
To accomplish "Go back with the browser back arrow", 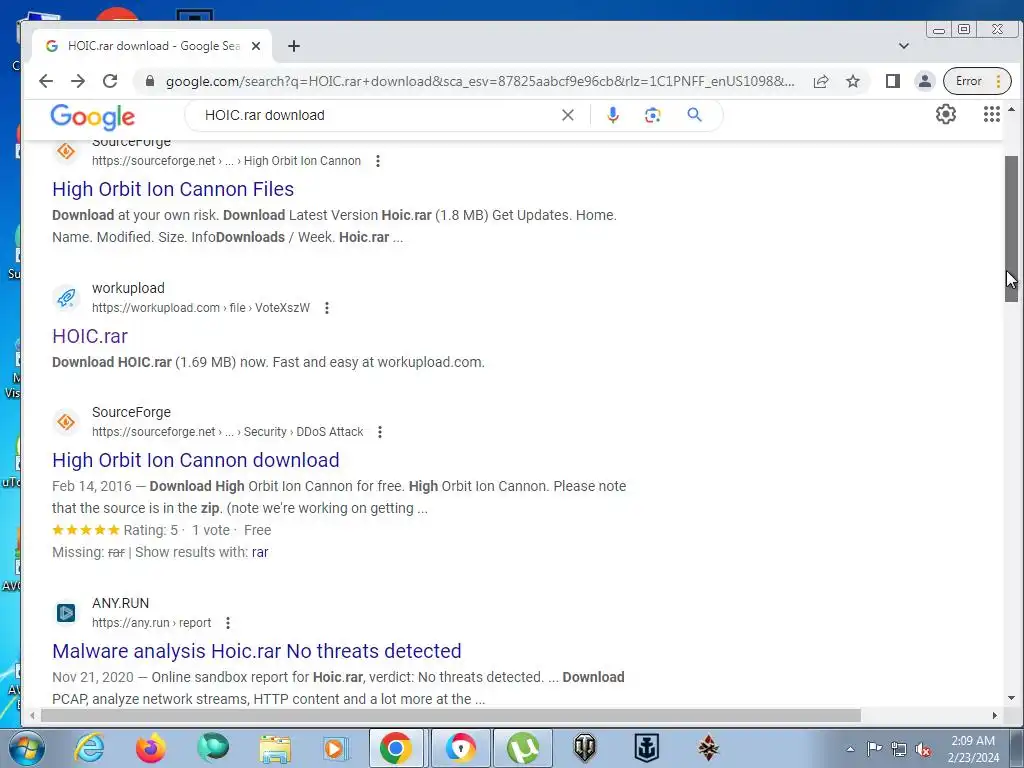I will 46,81.
